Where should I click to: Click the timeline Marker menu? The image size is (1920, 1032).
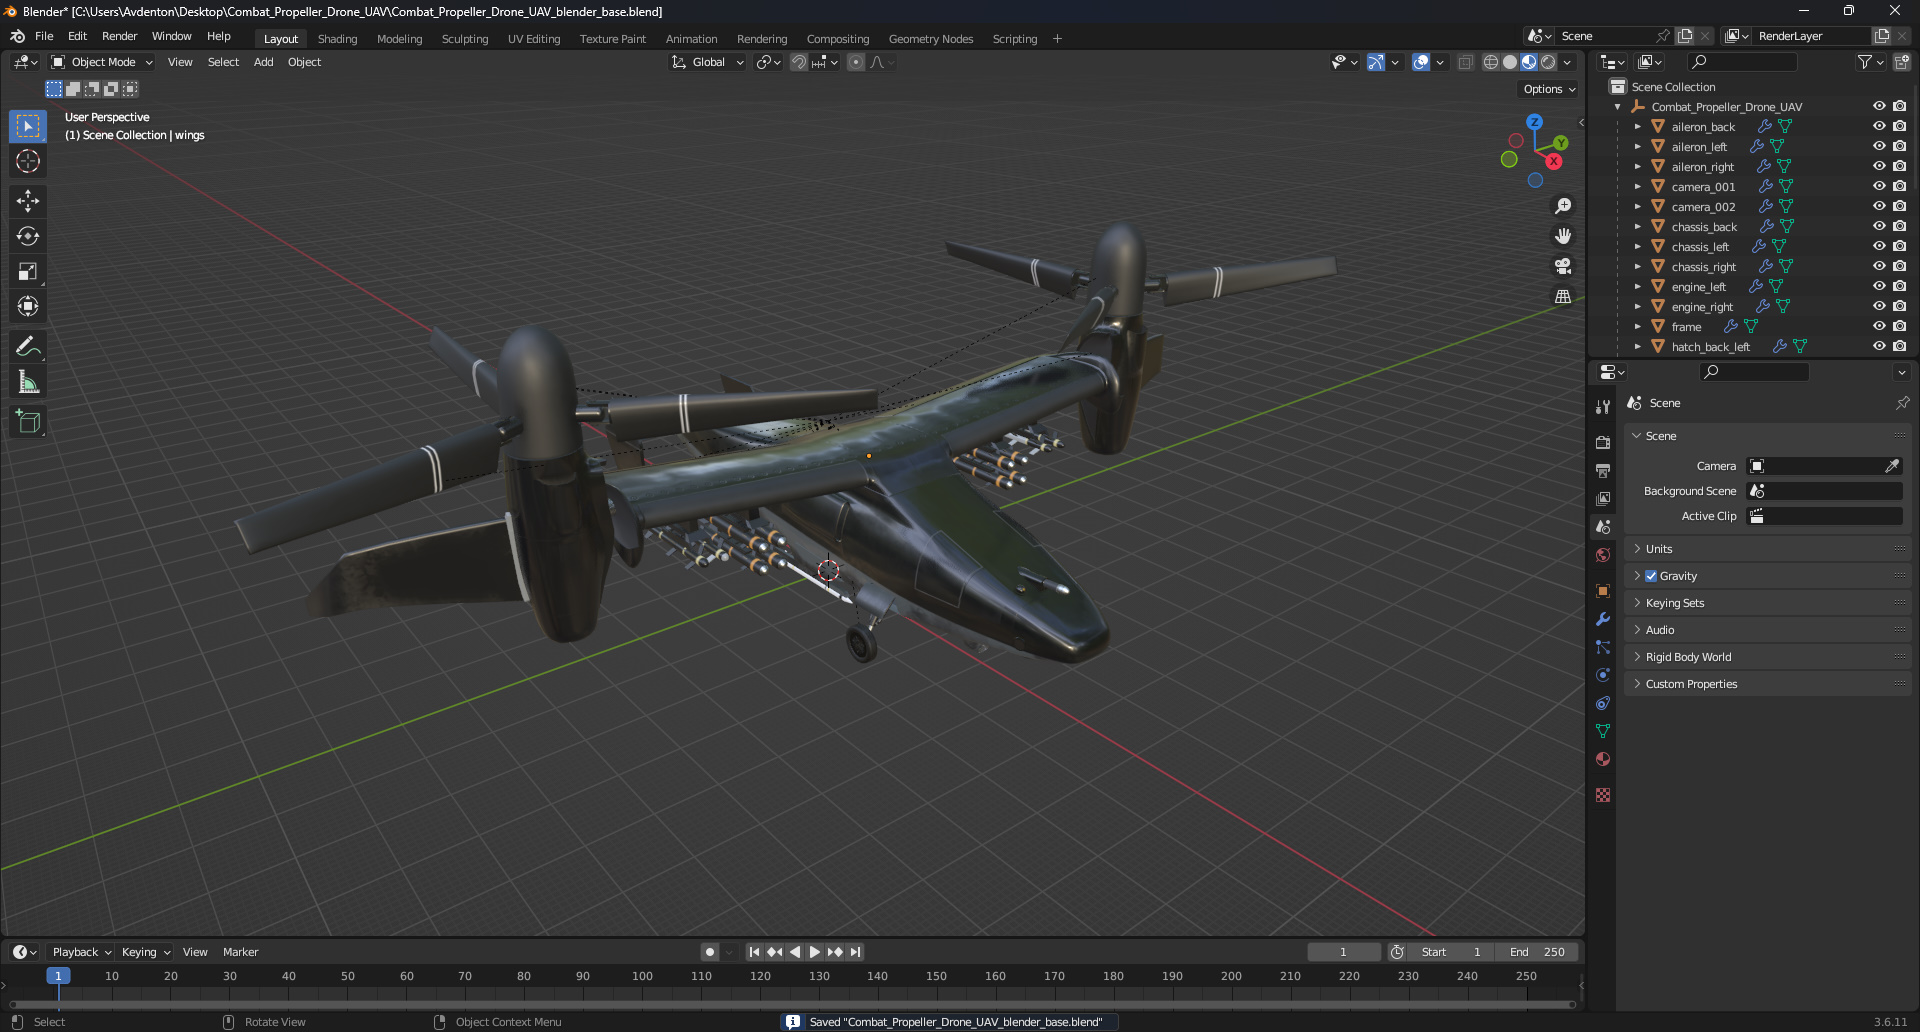click(x=240, y=952)
